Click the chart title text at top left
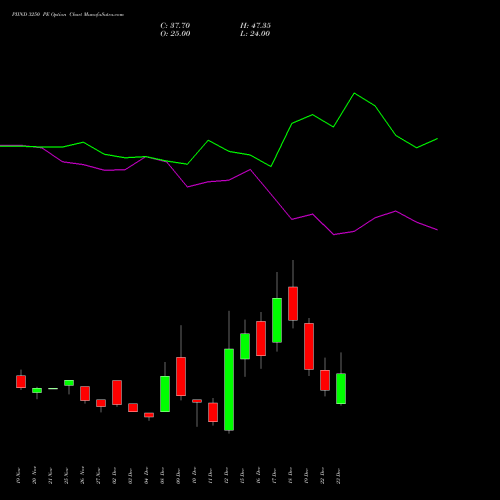The height and width of the screenshot is (500, 500). click(68, 15)
